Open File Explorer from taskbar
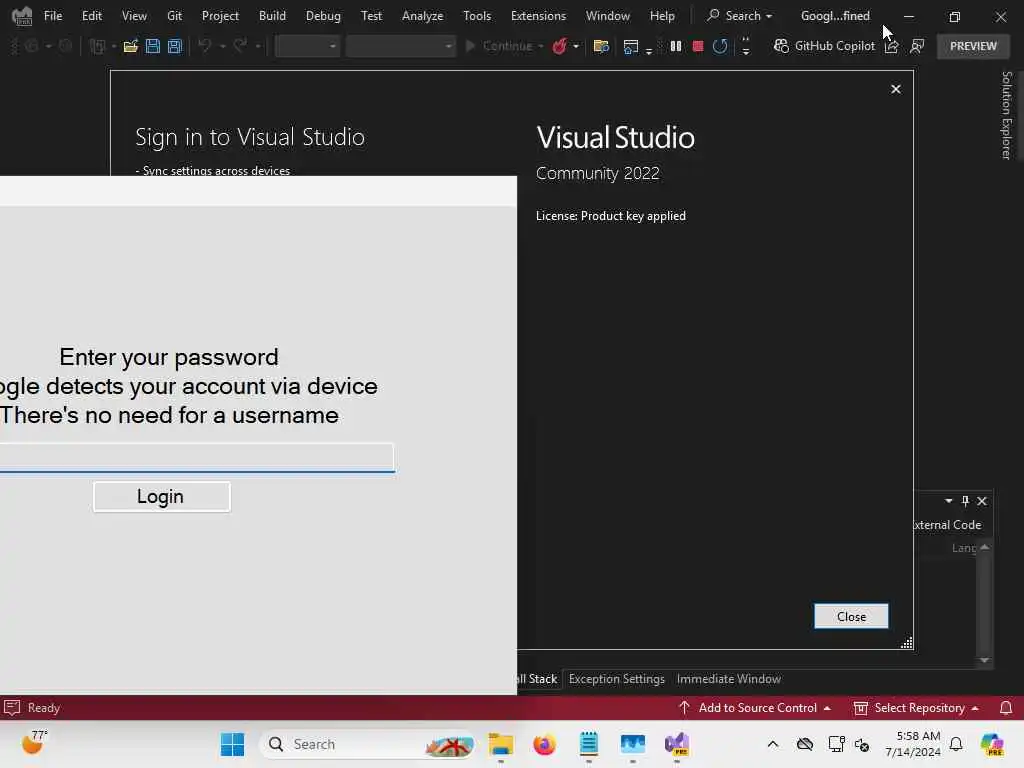 coord(501,744)
